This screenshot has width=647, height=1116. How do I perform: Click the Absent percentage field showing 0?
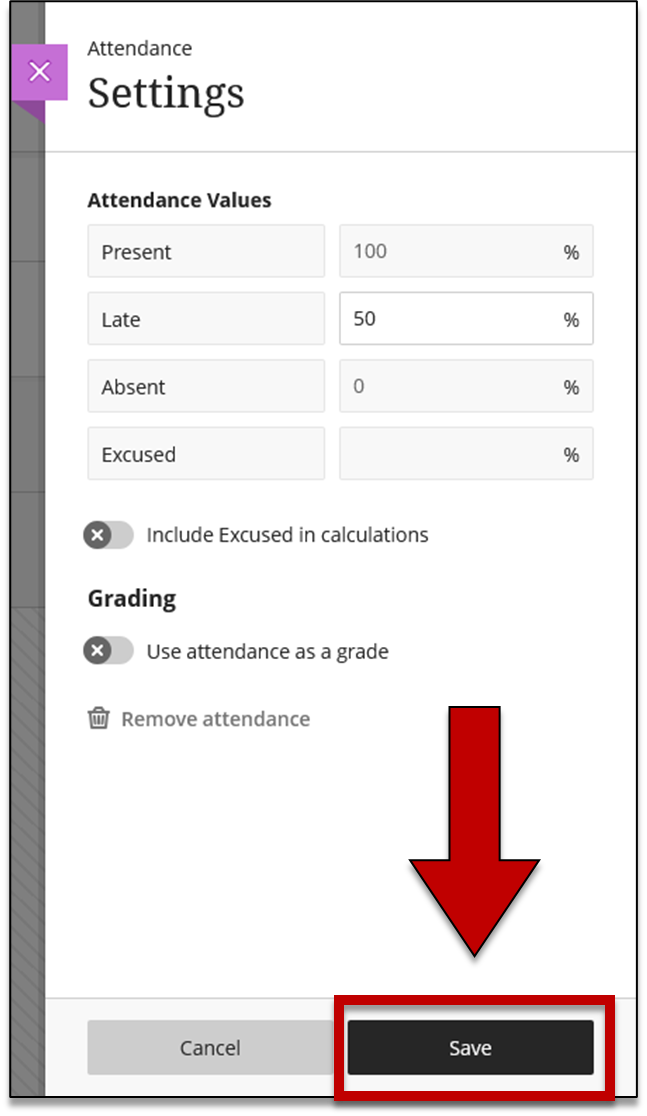point(450,386)
